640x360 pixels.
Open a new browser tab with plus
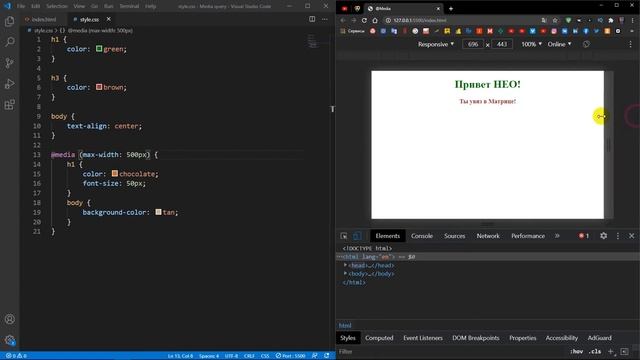pyautogui.click(x=451, y=9)
